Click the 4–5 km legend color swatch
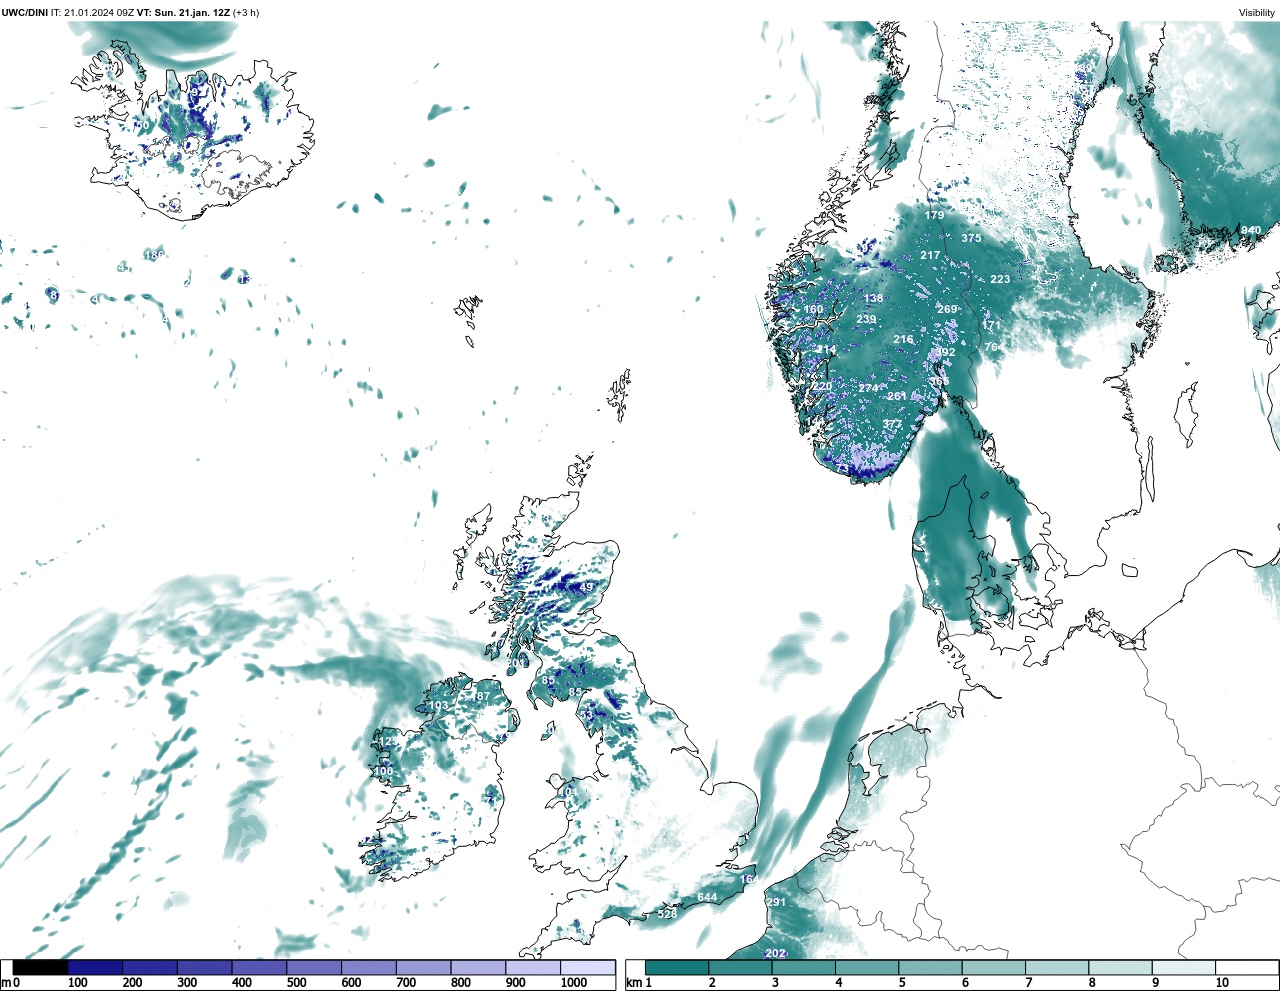1280x991 pixels. pos(867,968)
